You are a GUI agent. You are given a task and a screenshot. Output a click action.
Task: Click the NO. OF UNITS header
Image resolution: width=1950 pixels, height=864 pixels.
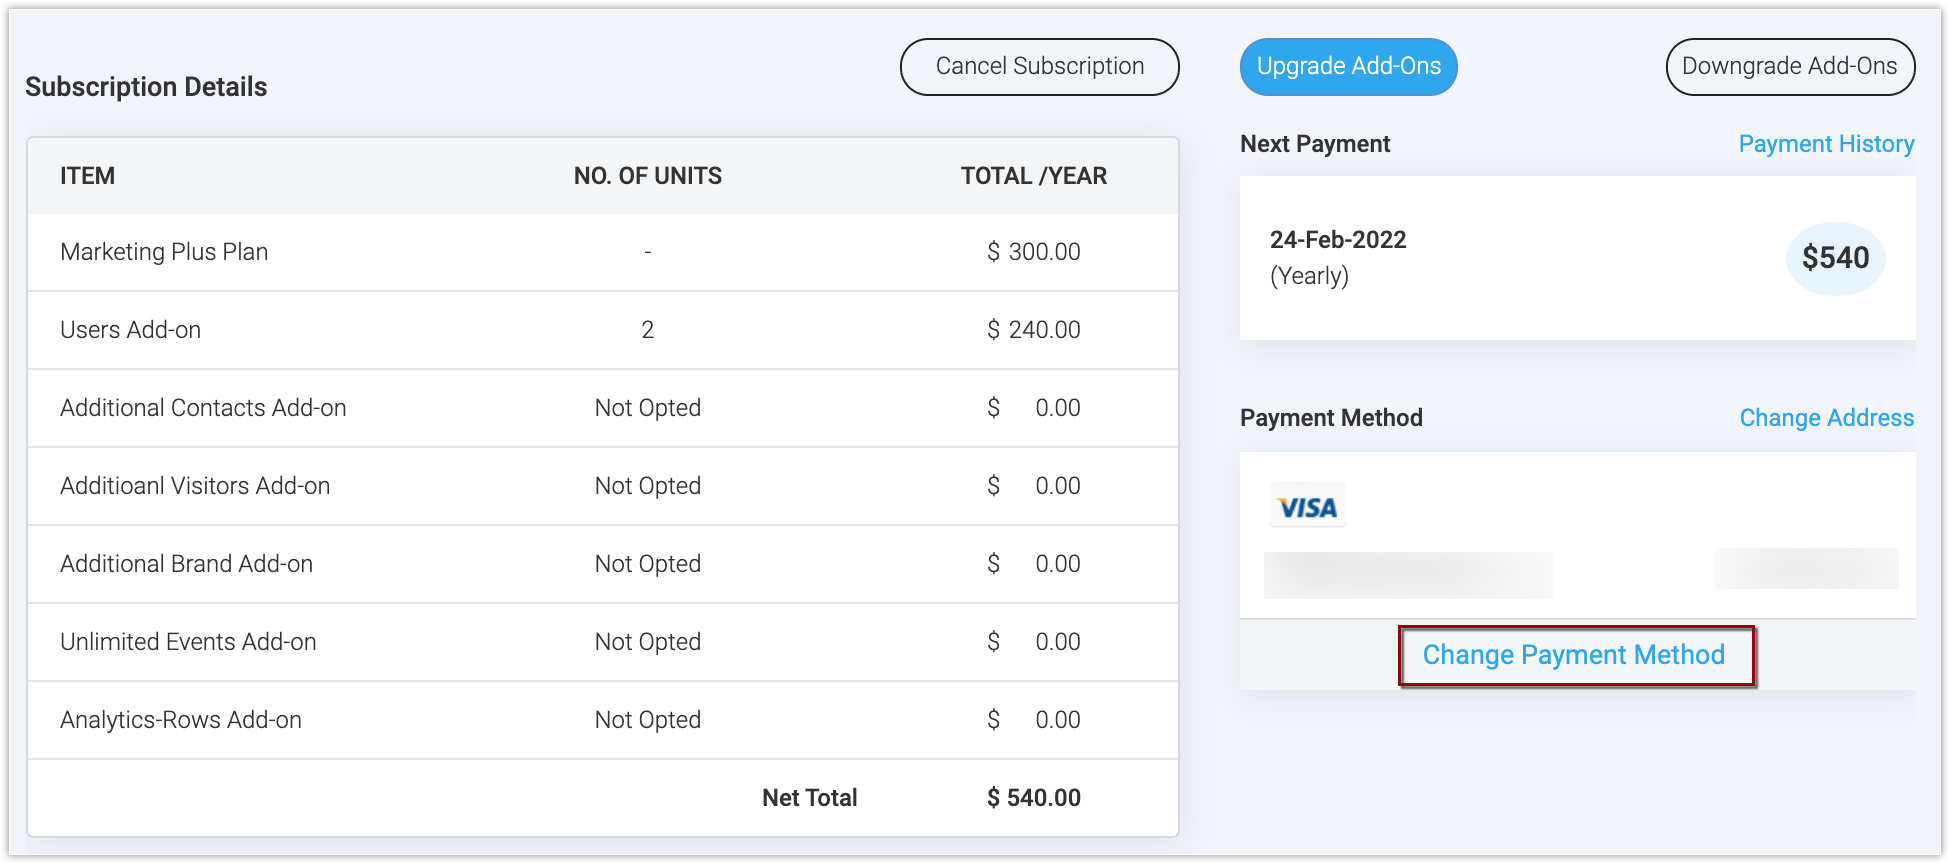click(x=648, y=176)
